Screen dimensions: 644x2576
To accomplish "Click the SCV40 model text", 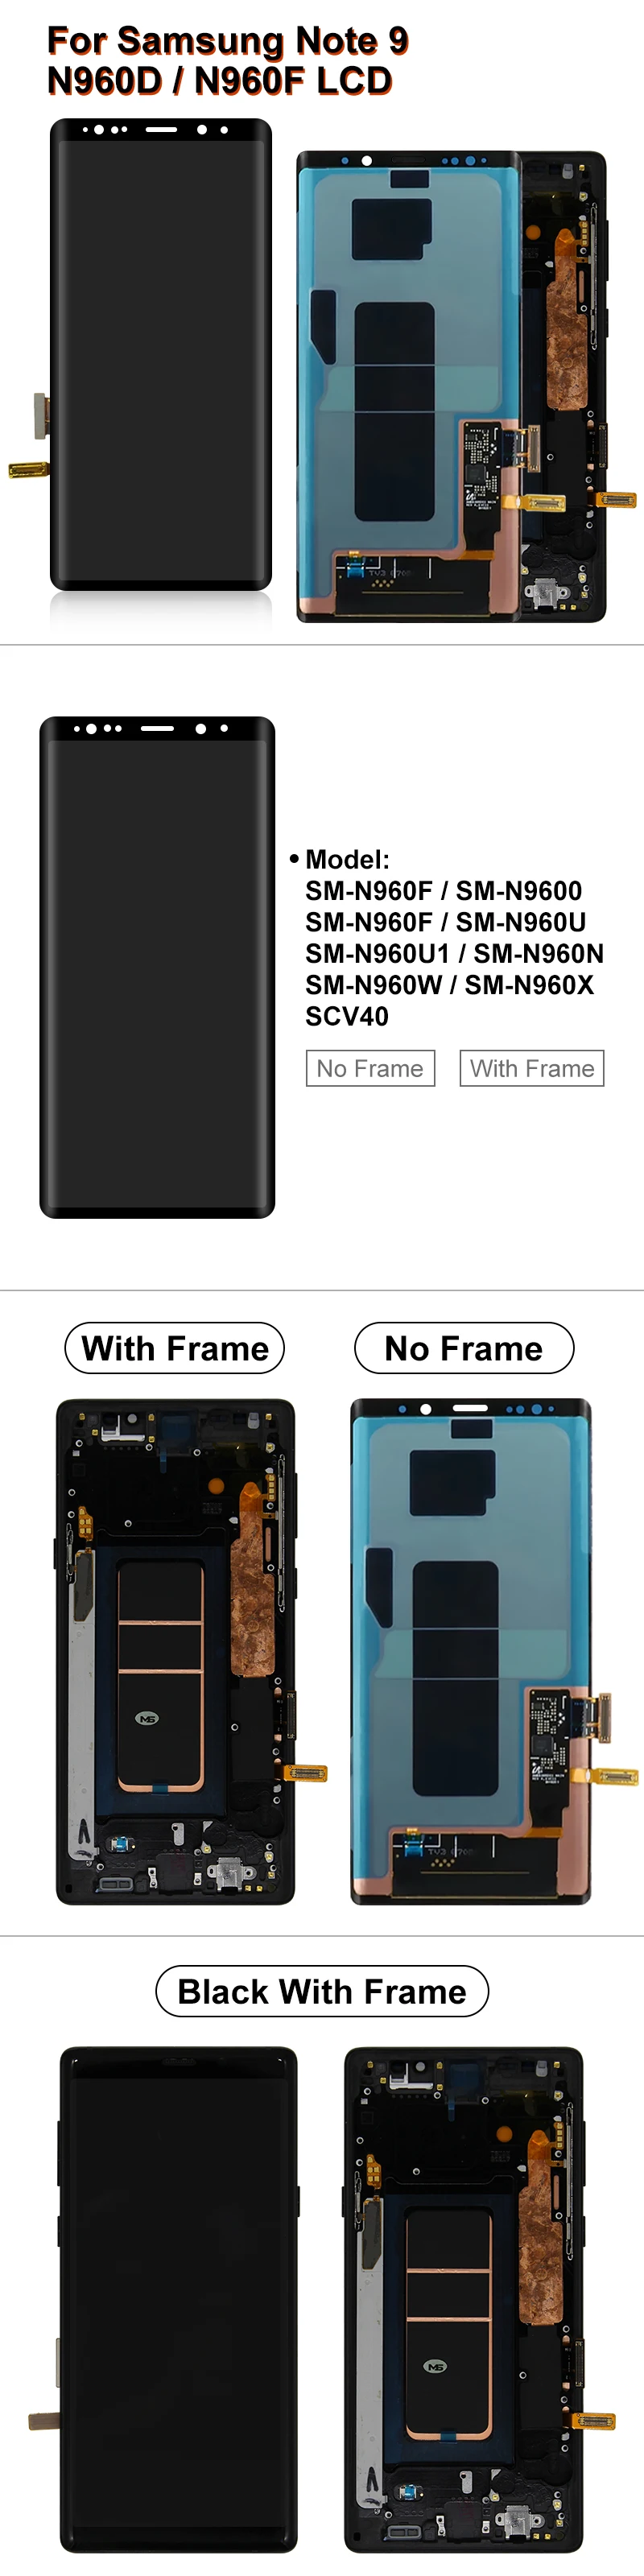I will [x=347, y=1016].
